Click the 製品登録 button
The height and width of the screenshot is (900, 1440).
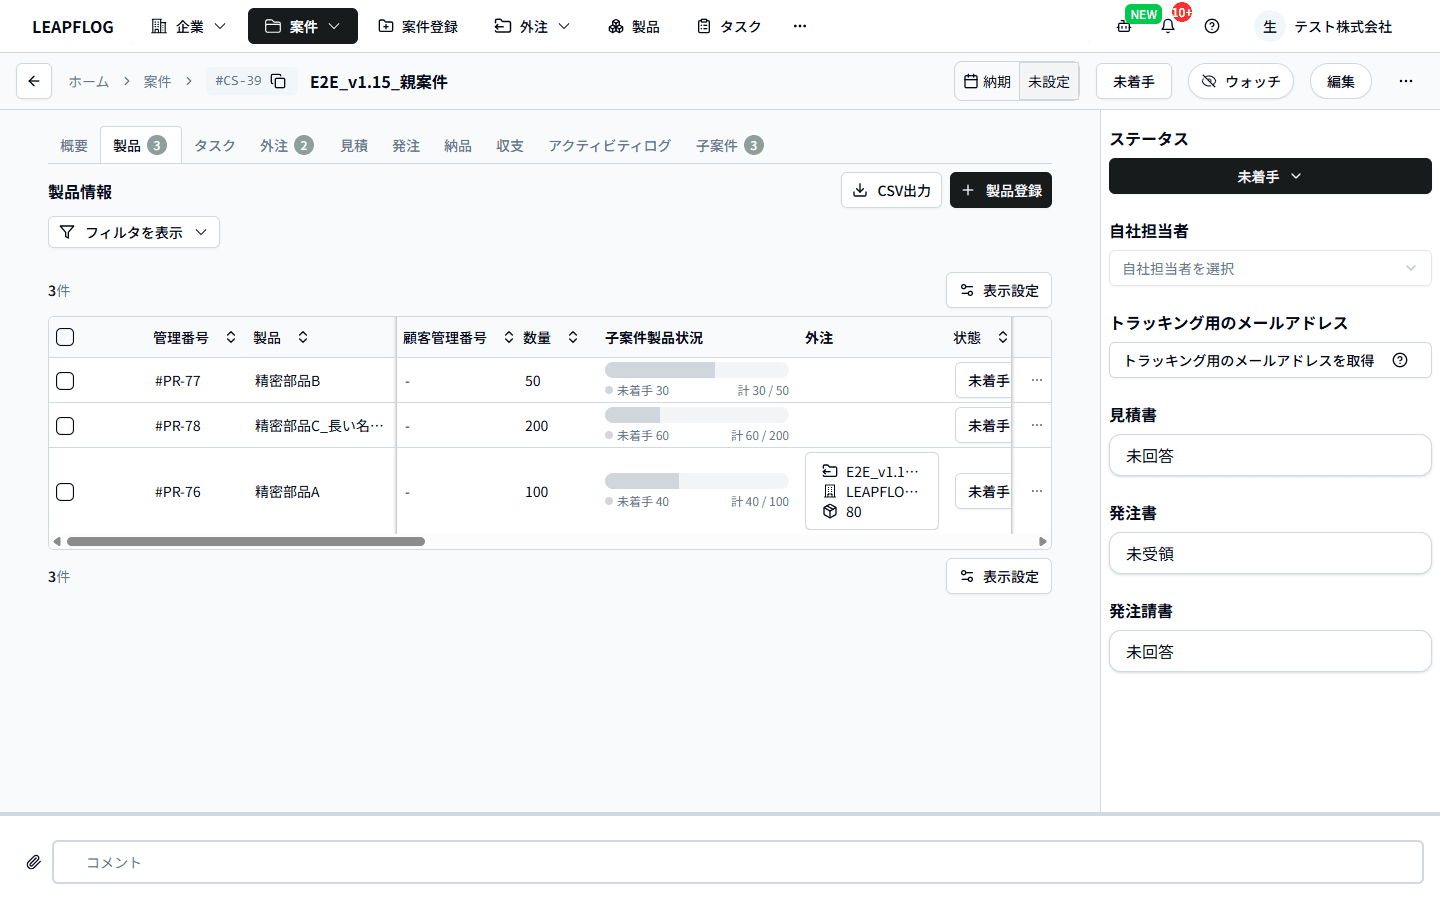point(1000,190)
